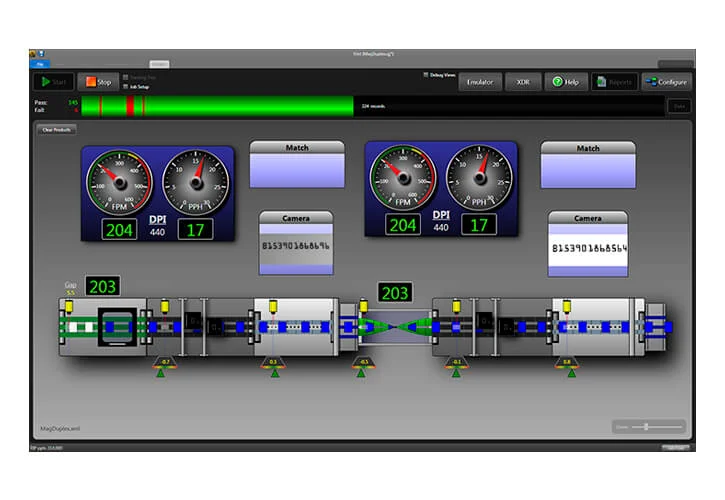The height and width of the screenshot is (500, 725).
Task: Click the fourth alignment indicator below conveyor
Action: pos(456,366)
